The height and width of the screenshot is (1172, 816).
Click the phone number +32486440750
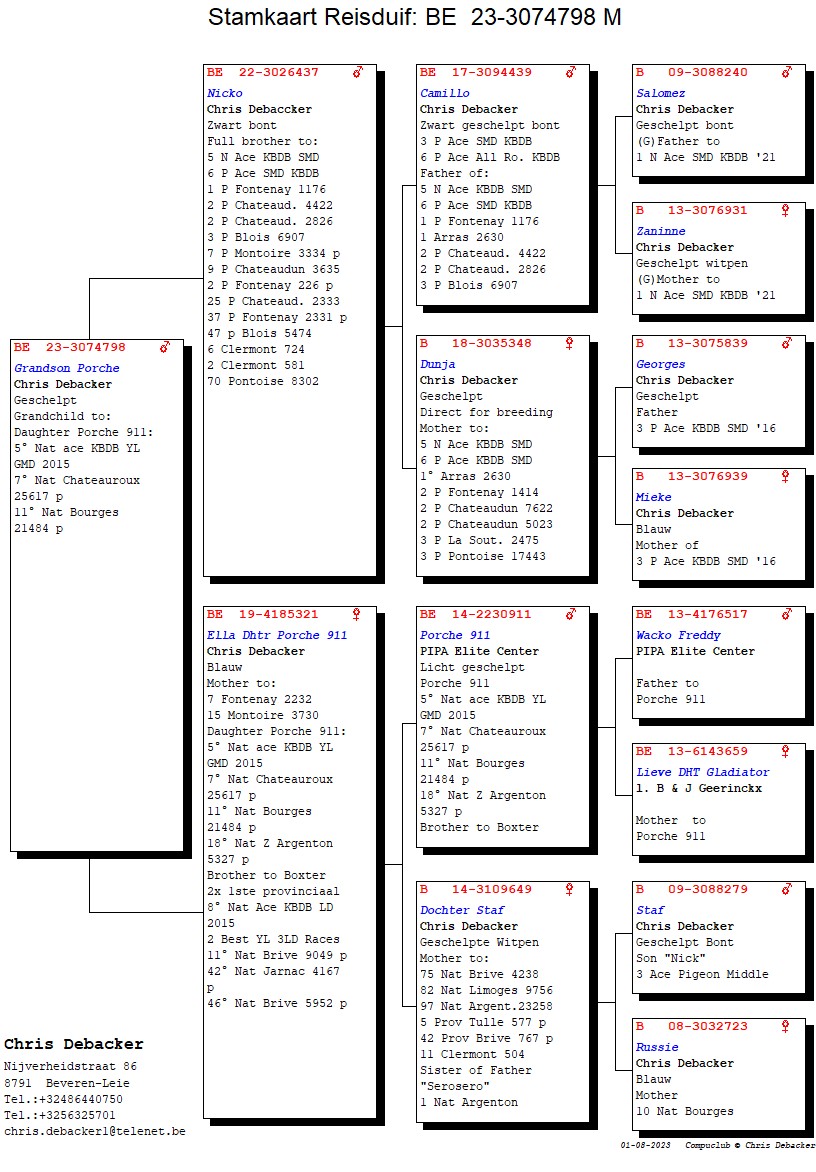pyautogui.click(x=77, y=1099)
